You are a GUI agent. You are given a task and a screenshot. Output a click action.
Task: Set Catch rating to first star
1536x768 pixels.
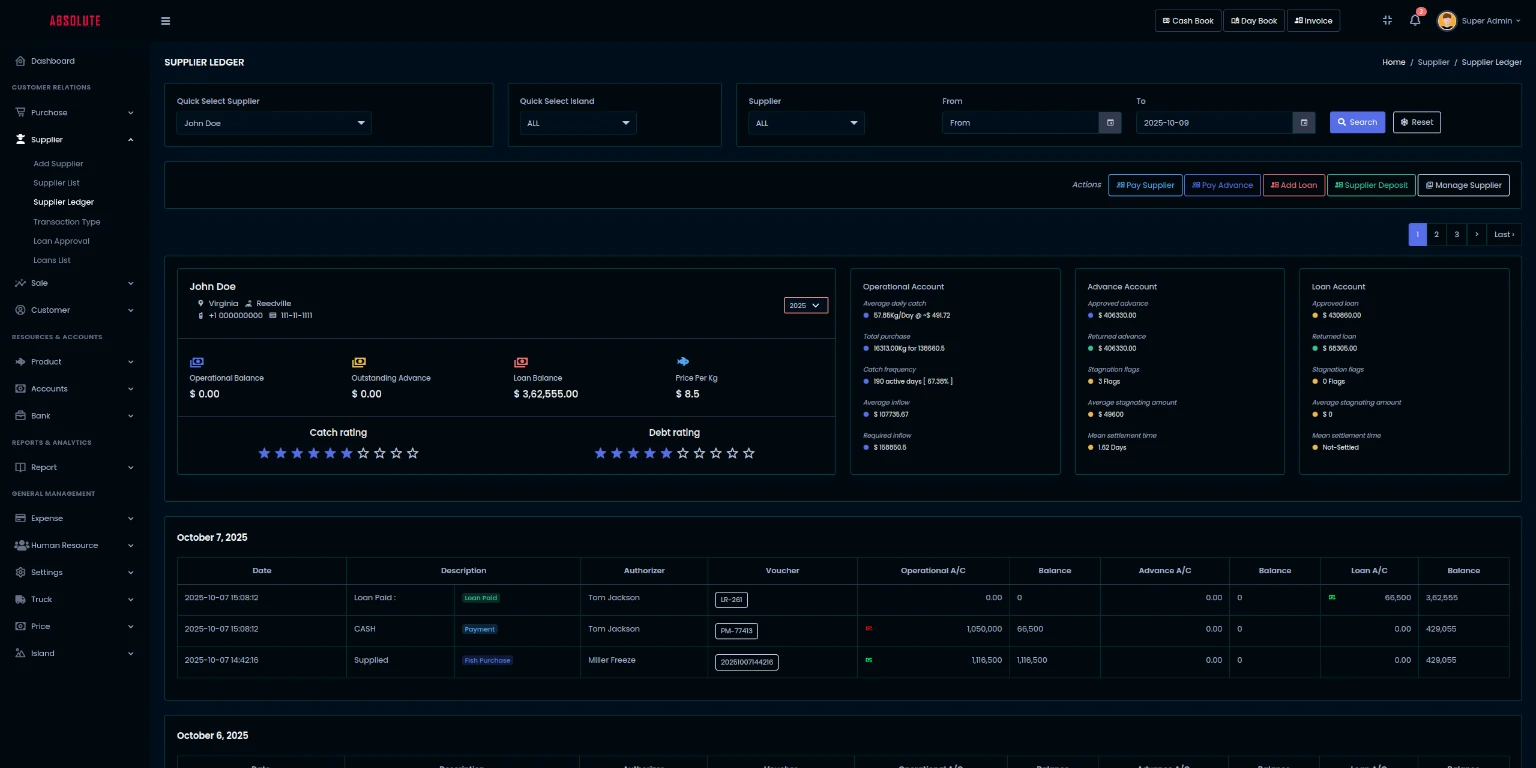tap(265, 453)
